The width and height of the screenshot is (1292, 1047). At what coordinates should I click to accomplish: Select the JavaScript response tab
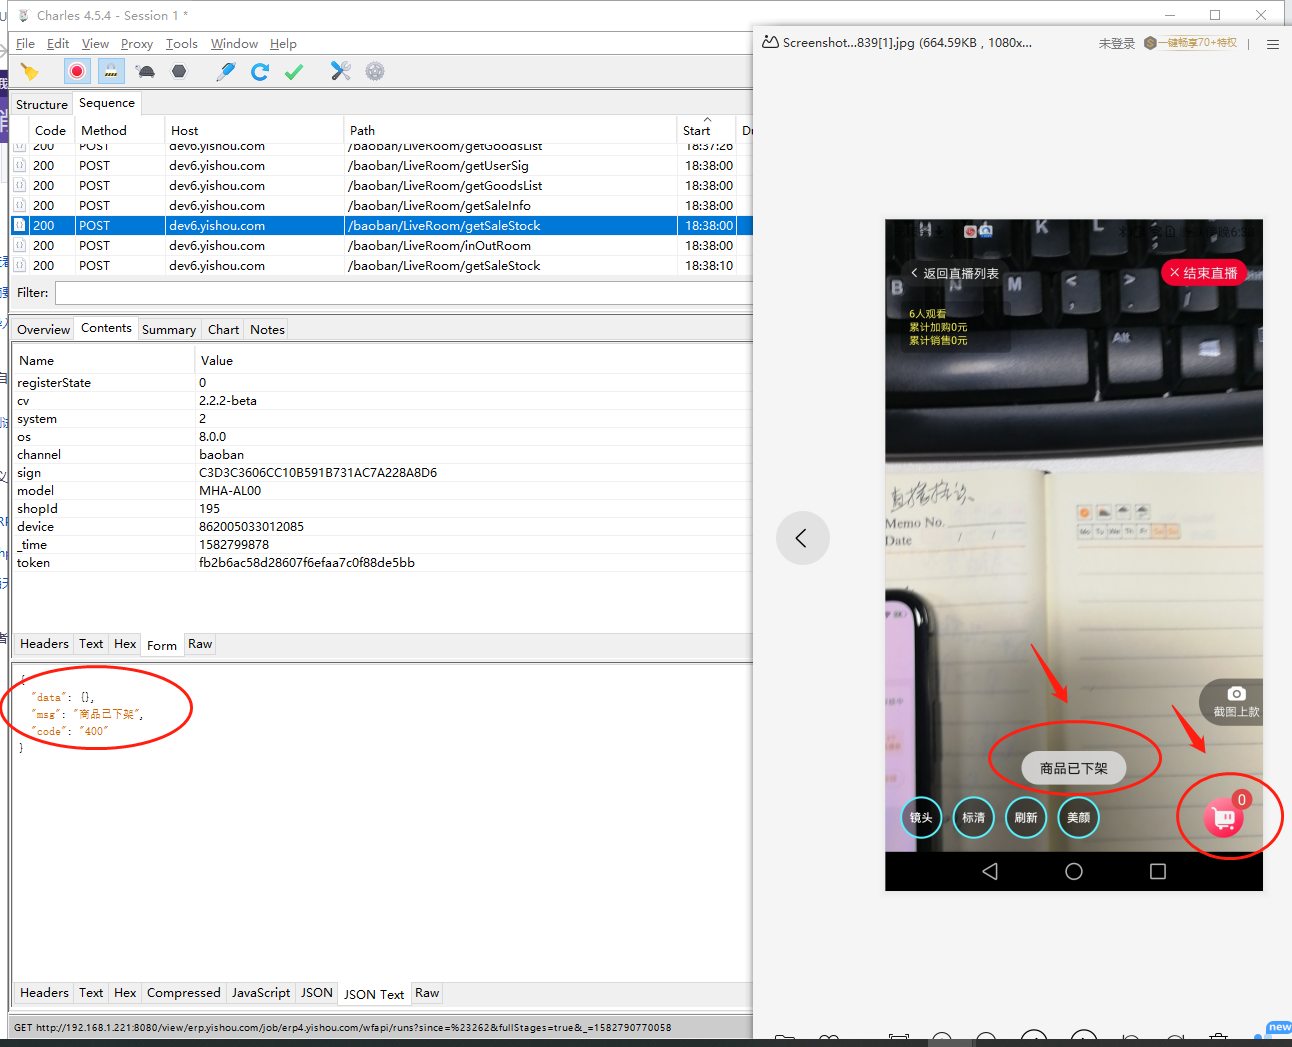point(261,993)
